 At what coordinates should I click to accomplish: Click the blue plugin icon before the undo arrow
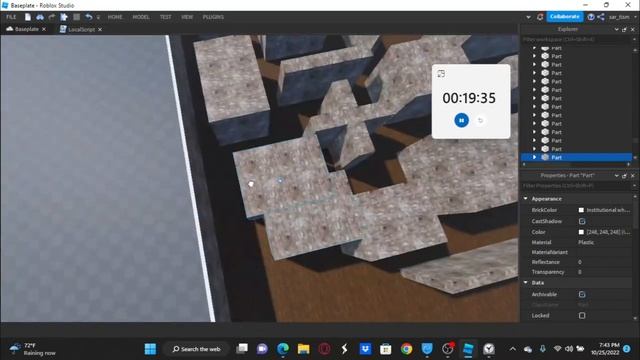pos(64,17)
